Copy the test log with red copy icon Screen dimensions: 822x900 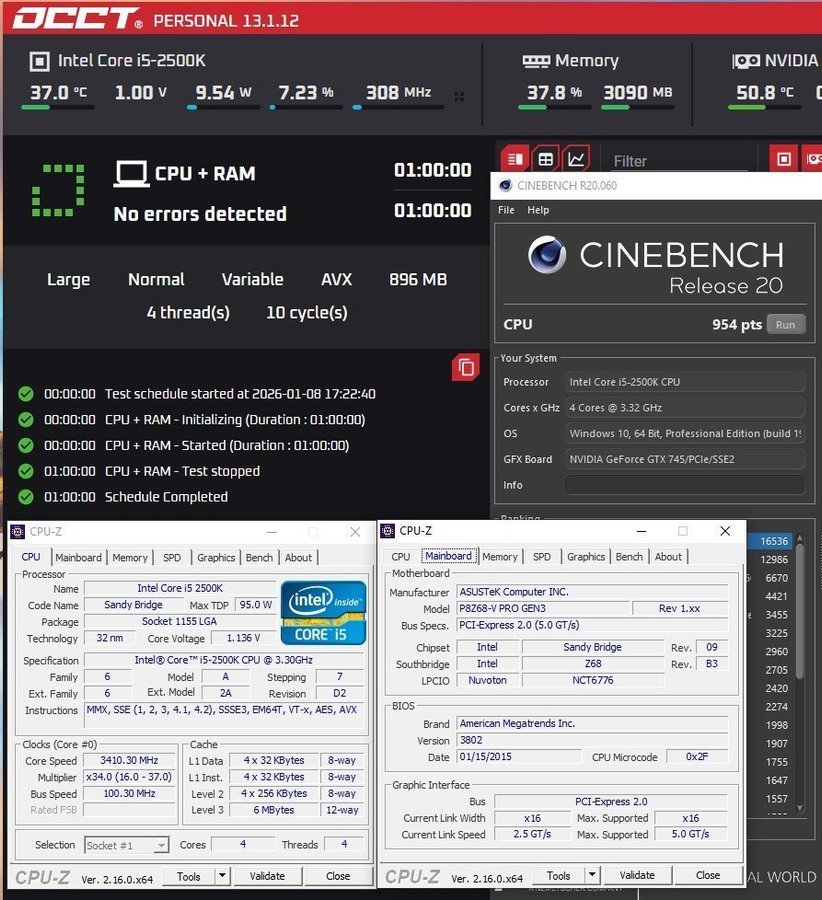click(466, 367)
